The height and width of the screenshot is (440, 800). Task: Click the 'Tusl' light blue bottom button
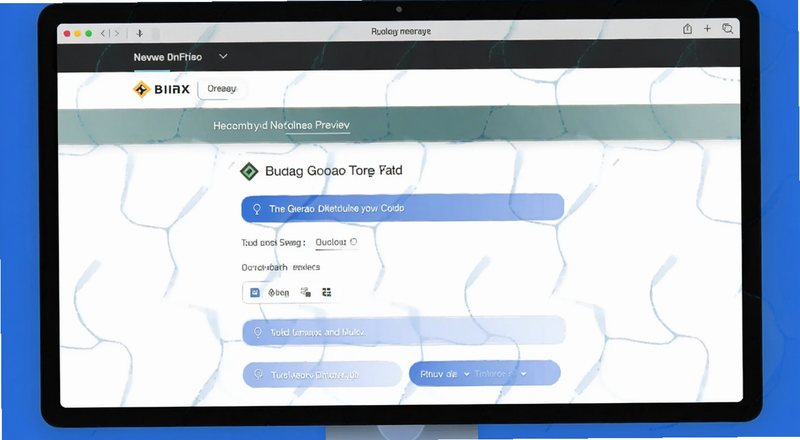(x=322, y=375)
